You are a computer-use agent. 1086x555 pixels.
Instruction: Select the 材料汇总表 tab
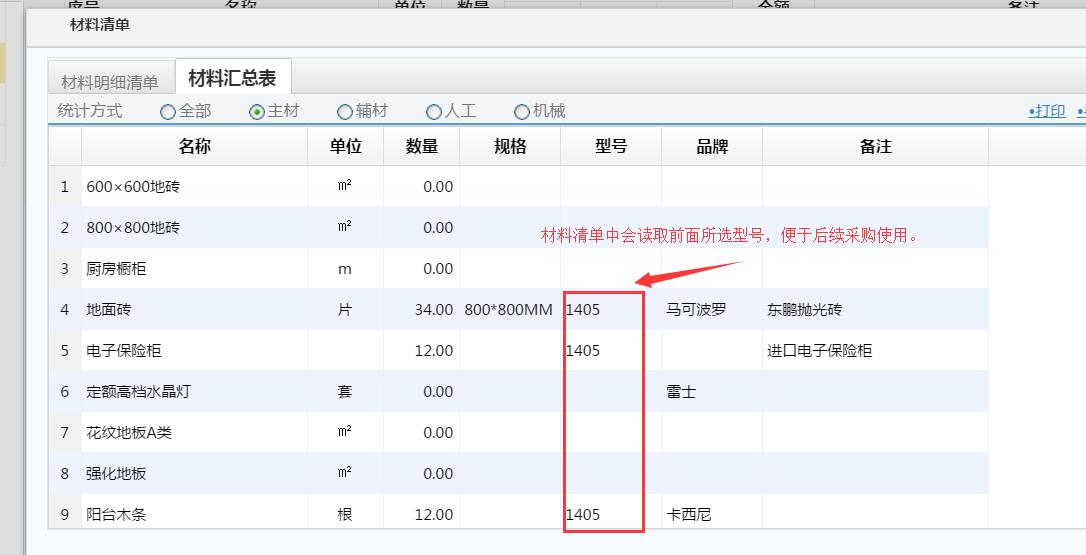point(232,78)
